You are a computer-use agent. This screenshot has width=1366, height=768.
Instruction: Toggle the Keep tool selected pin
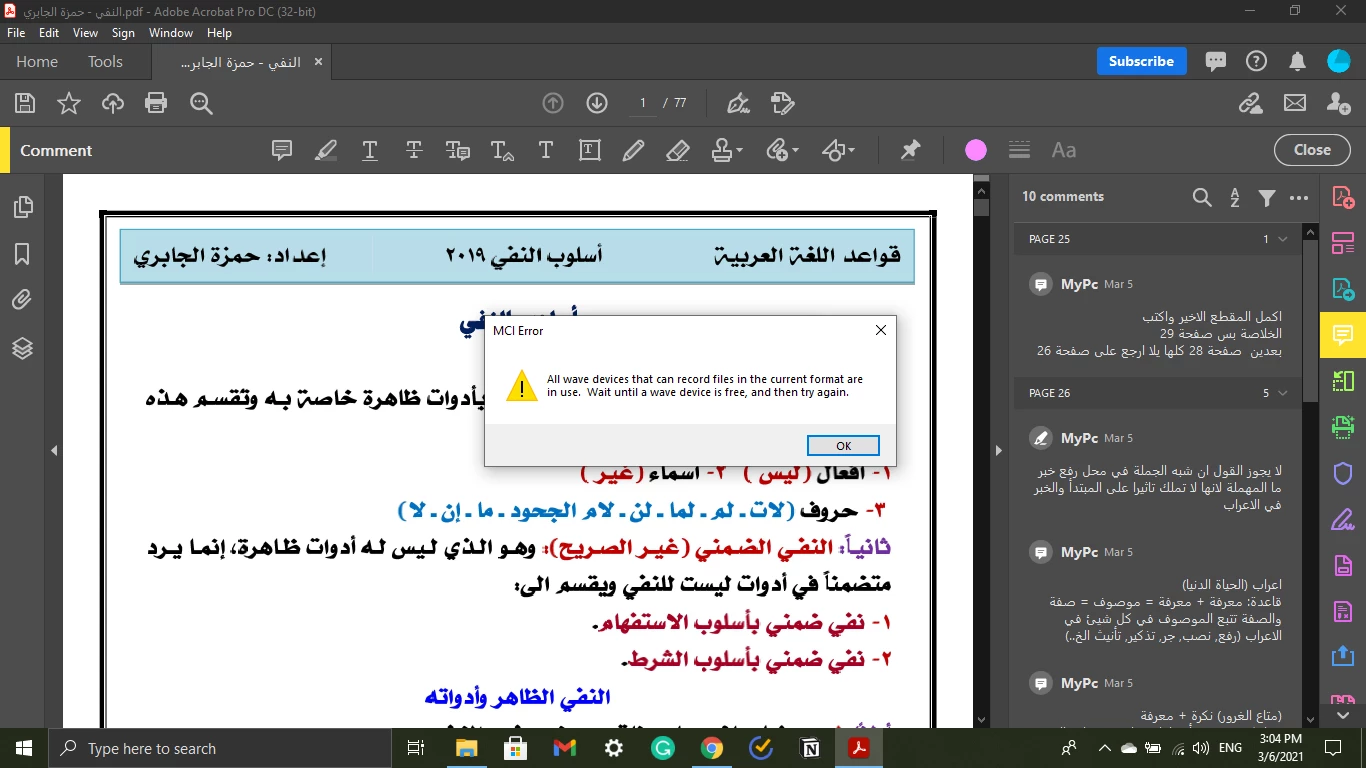910,150
